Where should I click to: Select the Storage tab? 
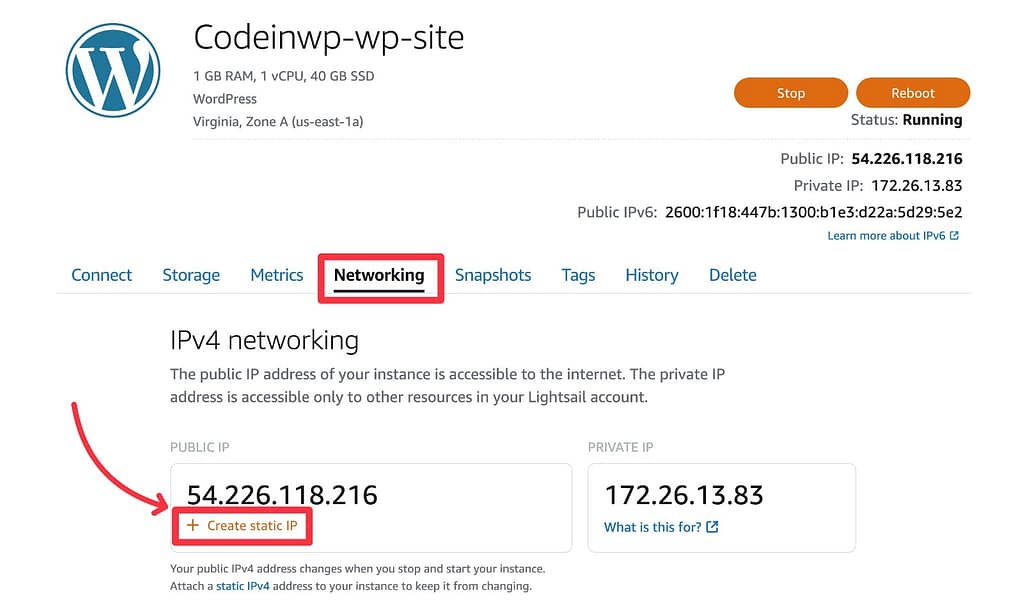click(x=190, y=275)
